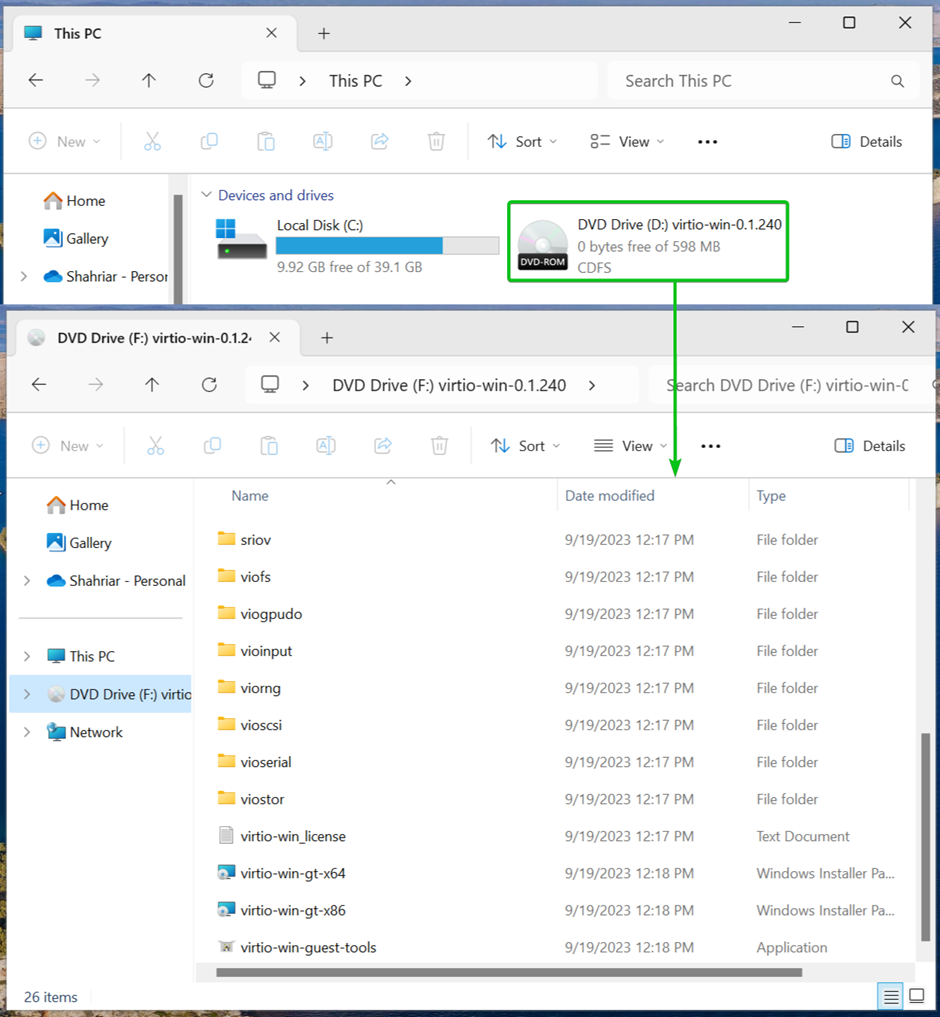Close the This PC tab
The image size is (940, 1017).
271,33
